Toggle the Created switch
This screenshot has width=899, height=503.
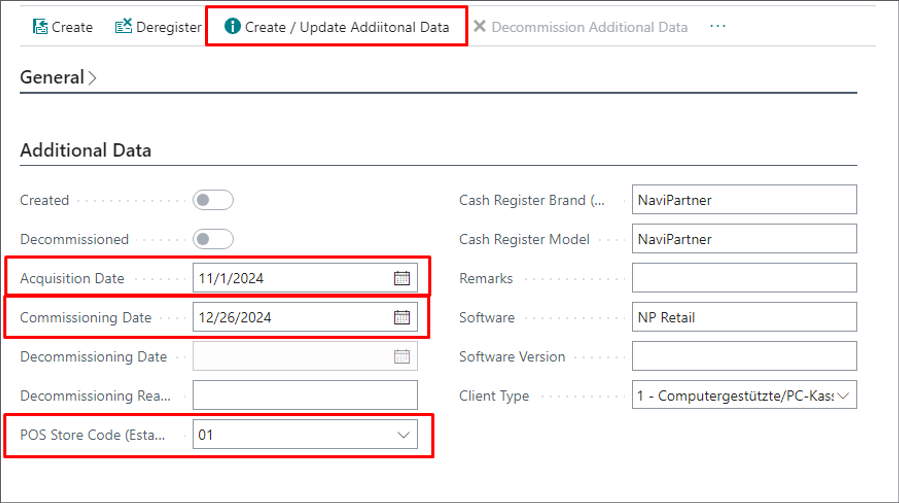[x=213, y=200]
